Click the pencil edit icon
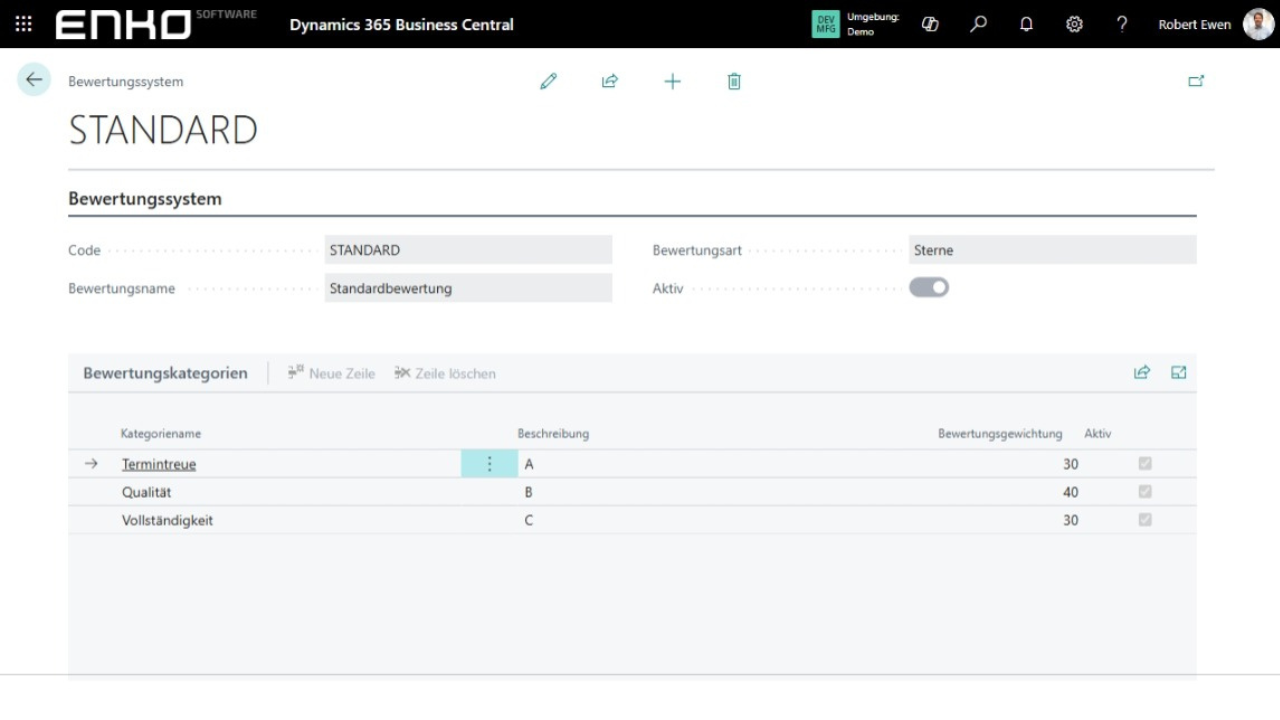Viewport: 1280px width, 720px height. (548, 81)
